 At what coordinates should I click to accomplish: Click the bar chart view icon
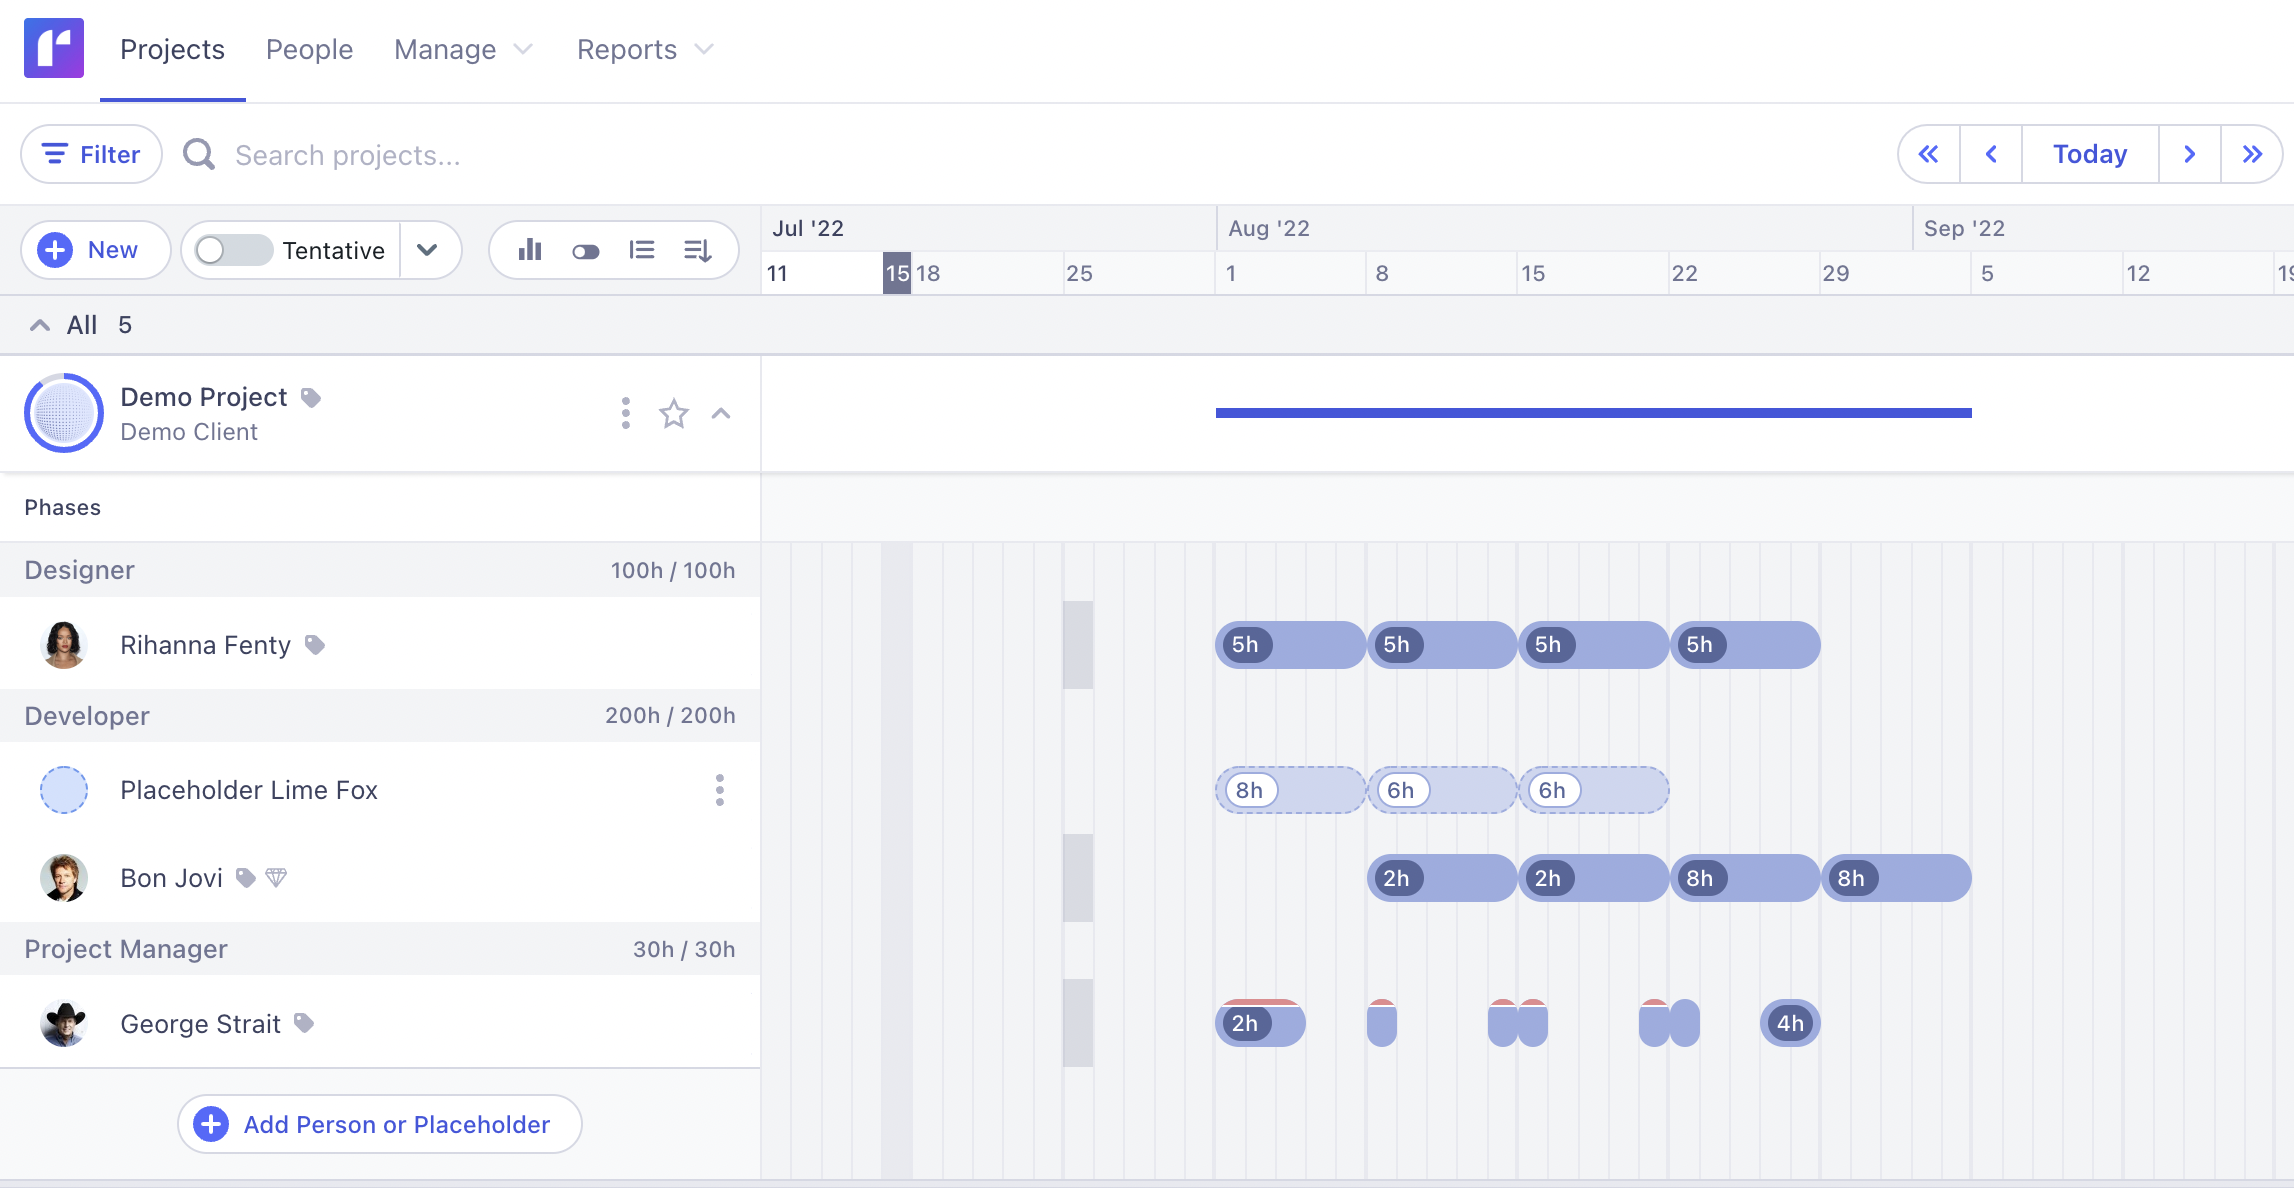pyautogui.click(x=530, y=250)
